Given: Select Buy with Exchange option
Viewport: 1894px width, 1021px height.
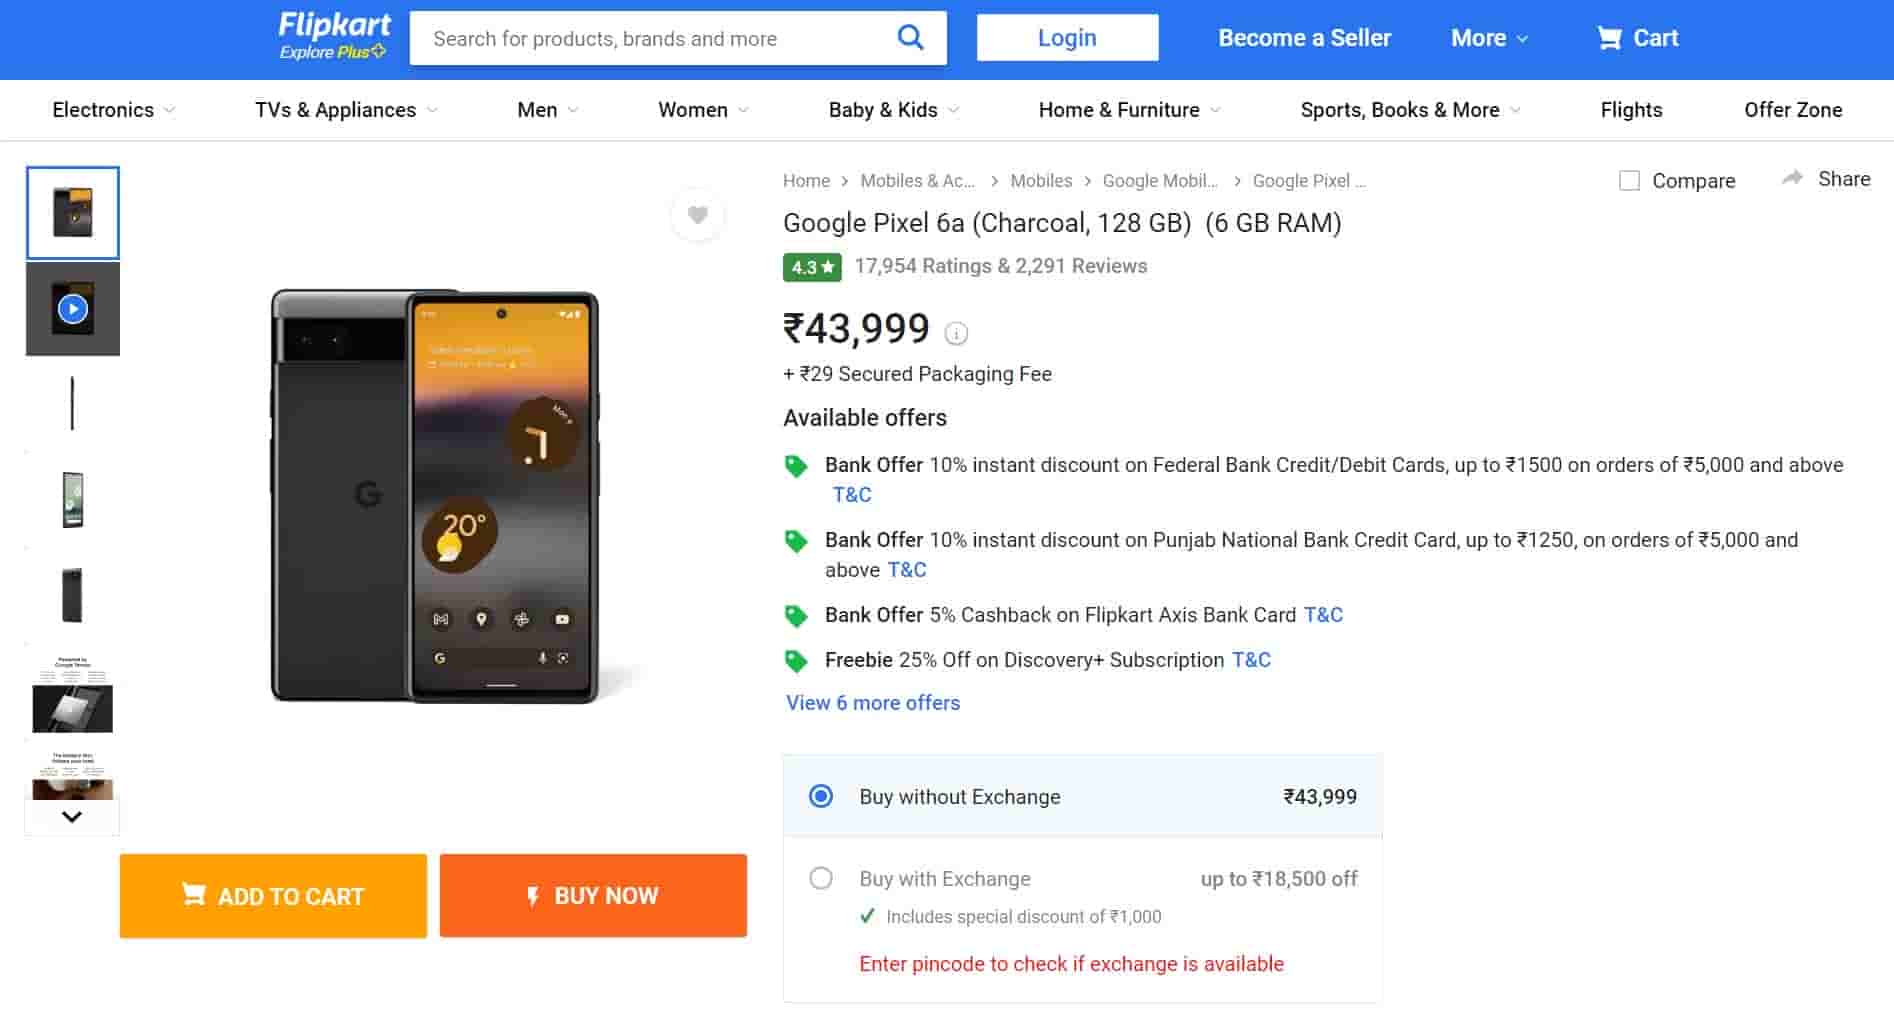Looking at the screenshot, I should [x=821, y=879].
